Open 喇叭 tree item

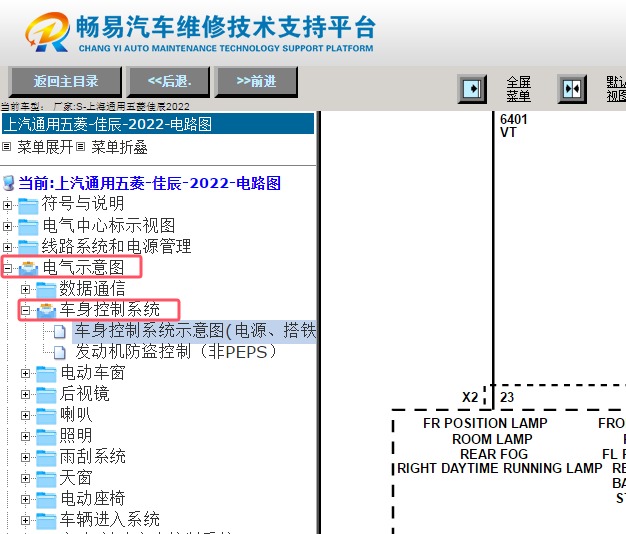[x=76, y=415]
